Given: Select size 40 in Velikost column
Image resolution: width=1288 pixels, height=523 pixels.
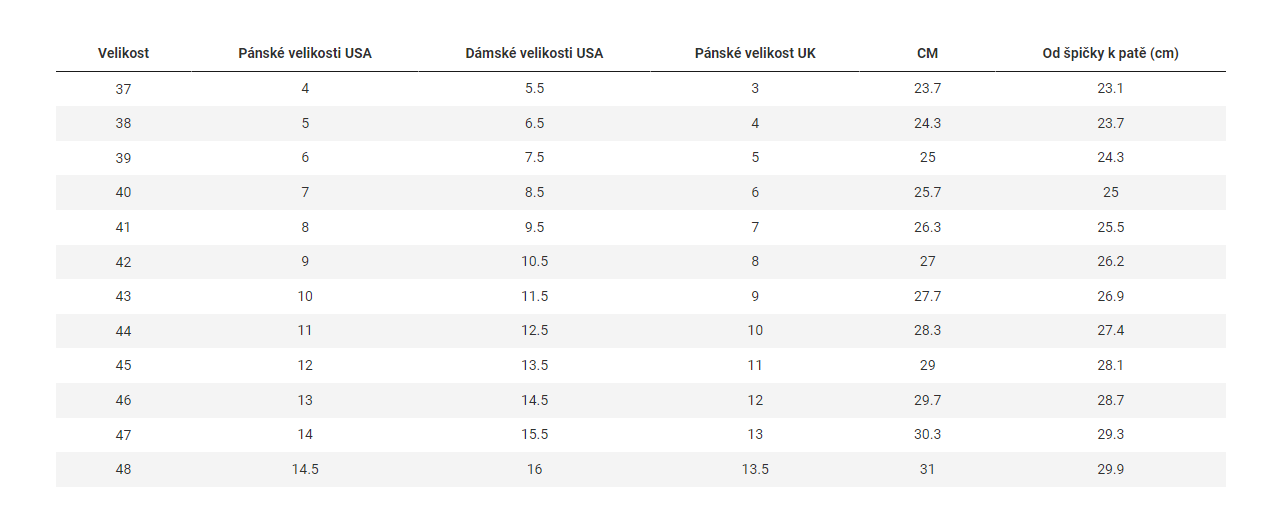Looking at the screenshot, I should [x=123, y=193].
